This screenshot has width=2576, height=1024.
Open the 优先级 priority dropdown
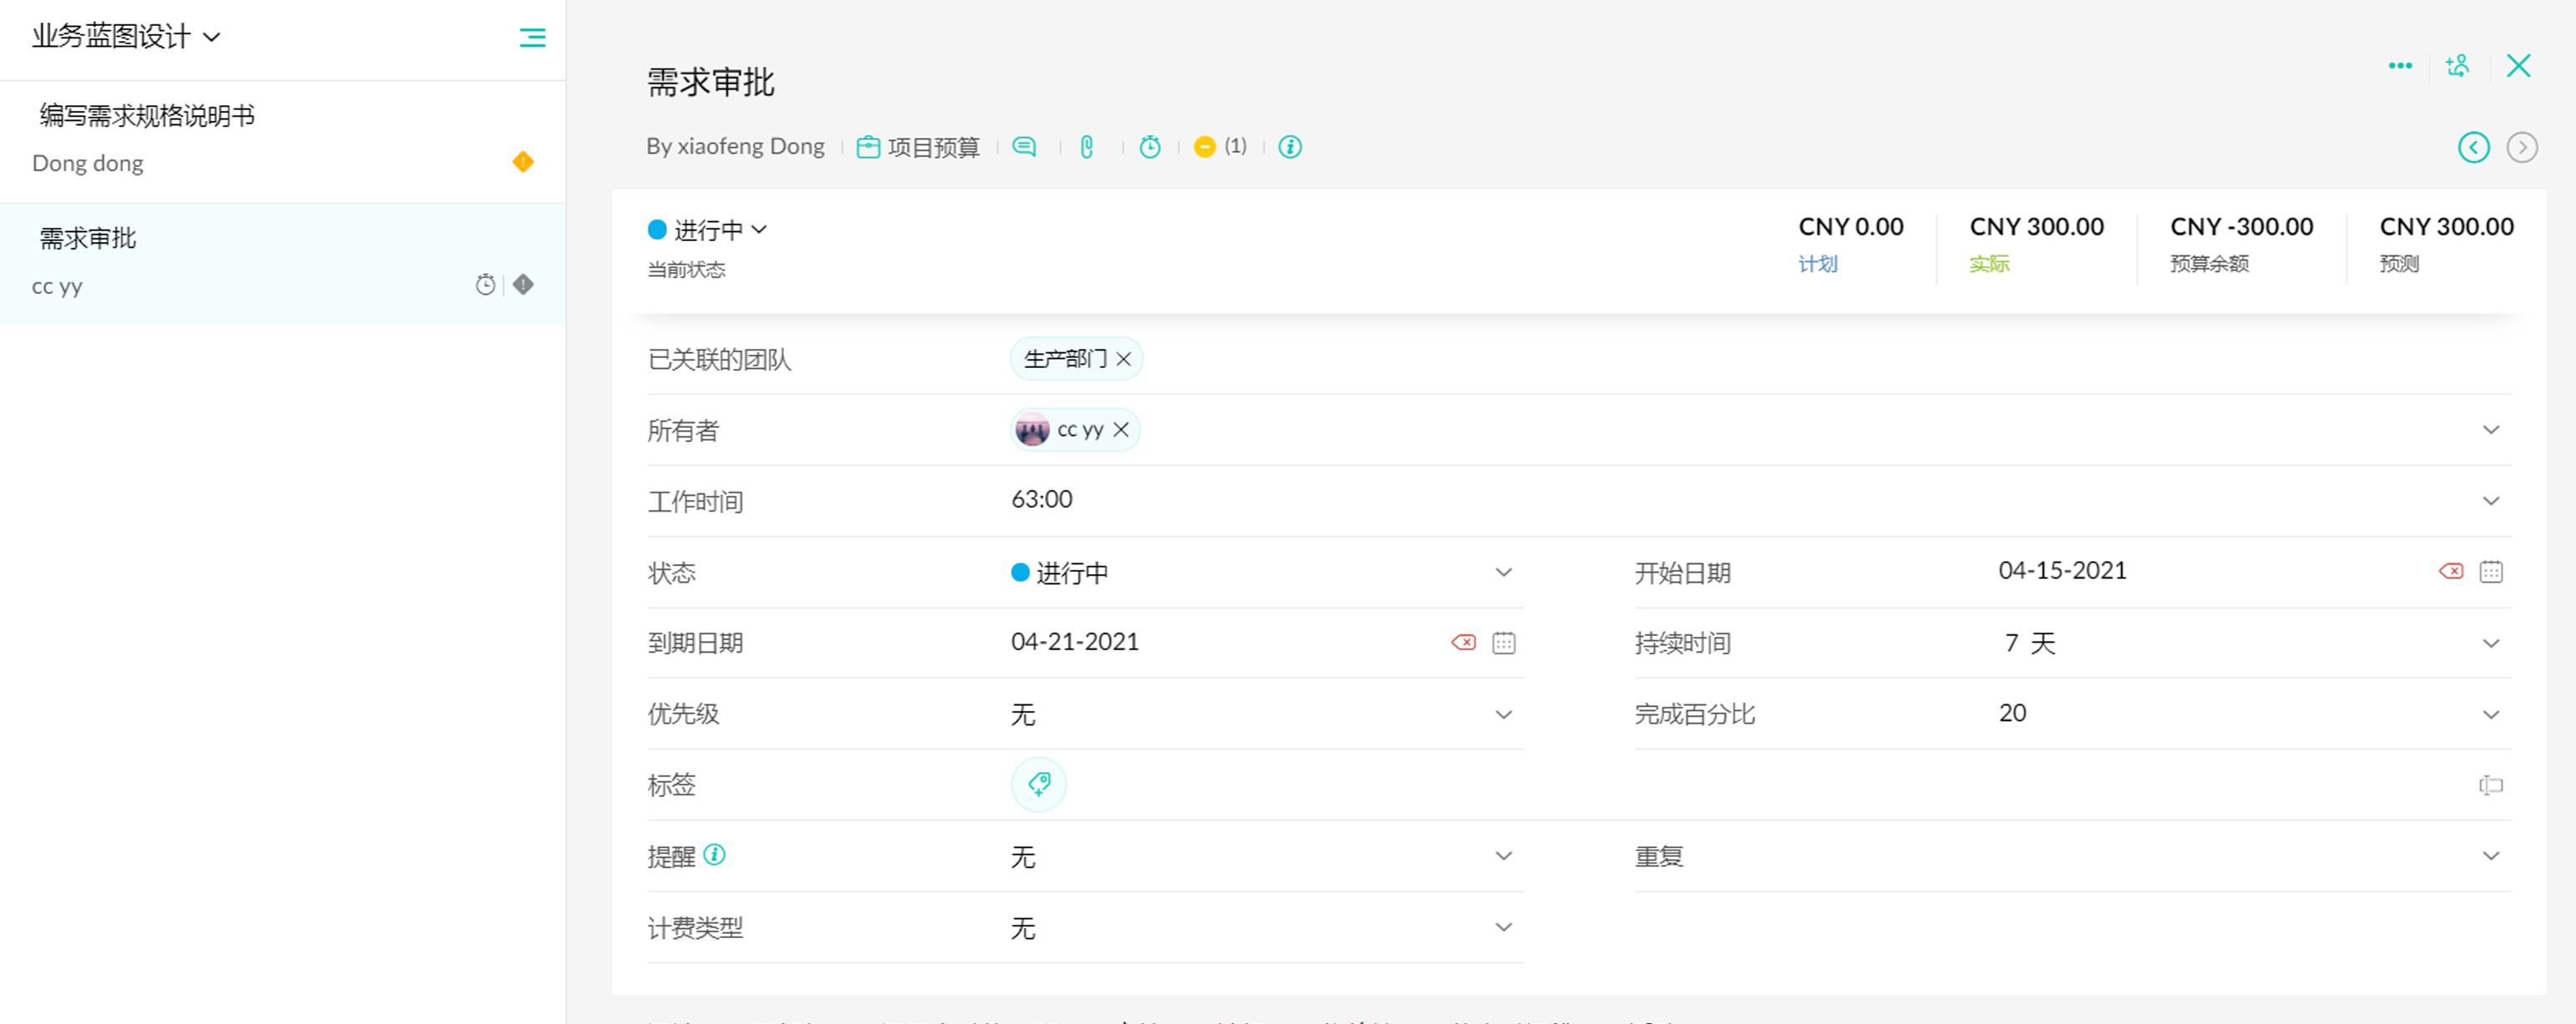click(1502, 714)
